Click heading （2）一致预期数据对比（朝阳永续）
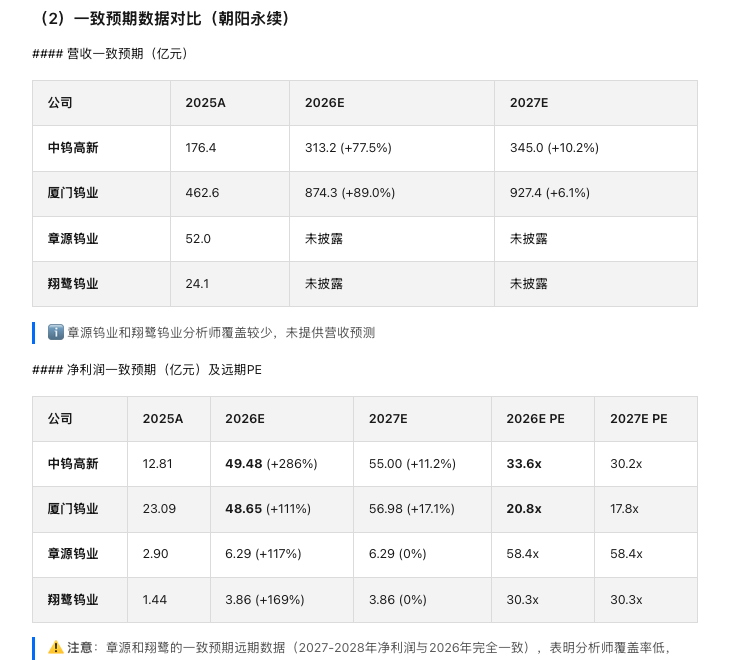Image resolution: width=729 pixels, height=660 pixels. (x=162, y=19)
